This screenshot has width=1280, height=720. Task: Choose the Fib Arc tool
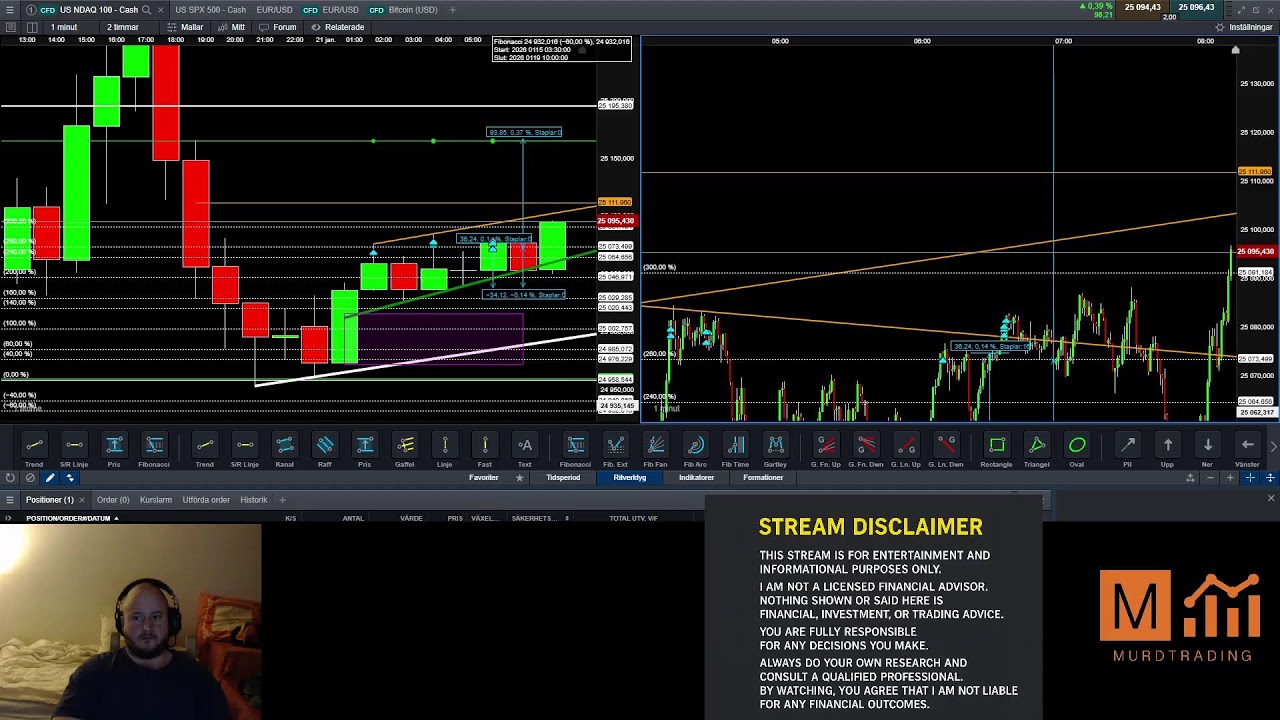695,450
